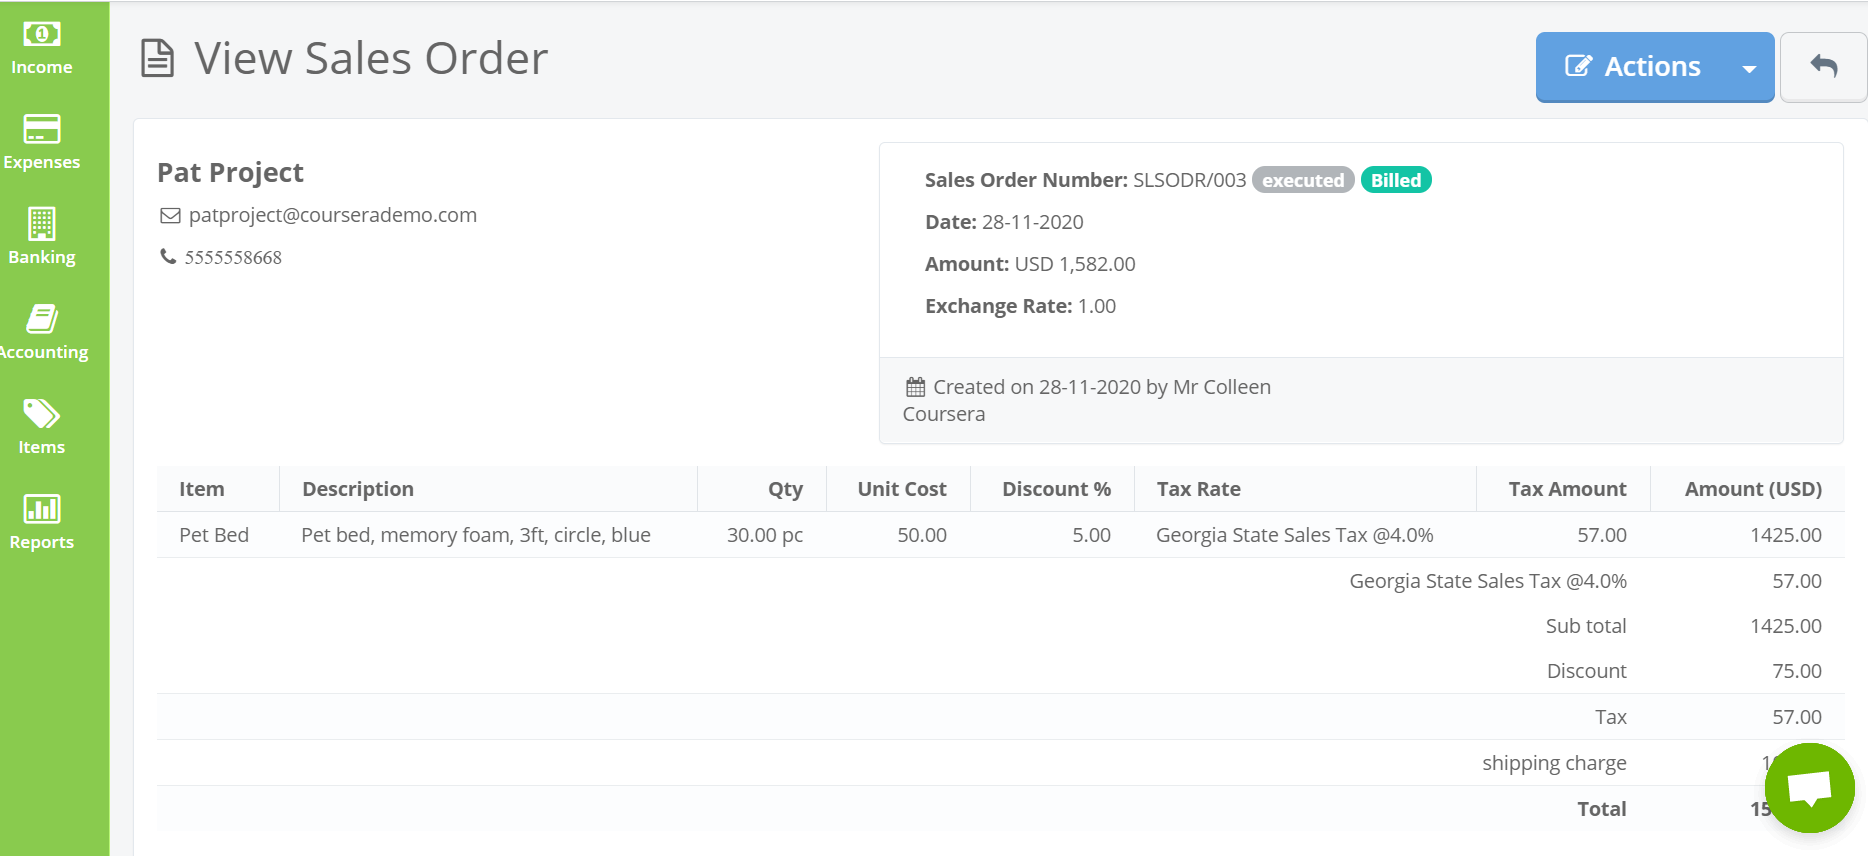The image size is (1868, 856).
Task: Click the Billed status badge
Action: (x=1395, y=180)
